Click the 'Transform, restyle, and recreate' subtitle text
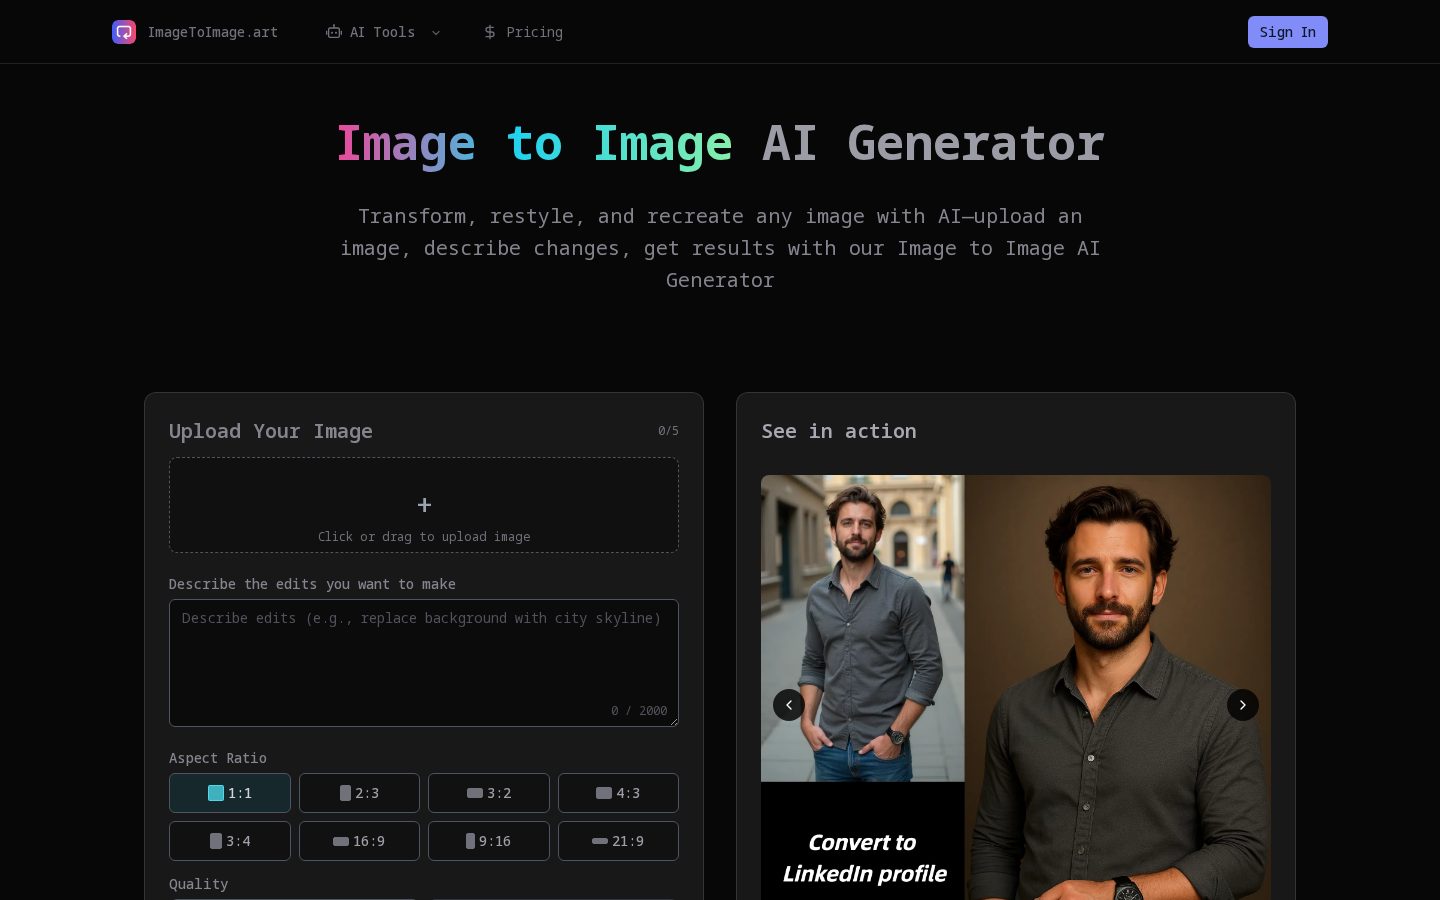1440x900 pixels. 720,248
